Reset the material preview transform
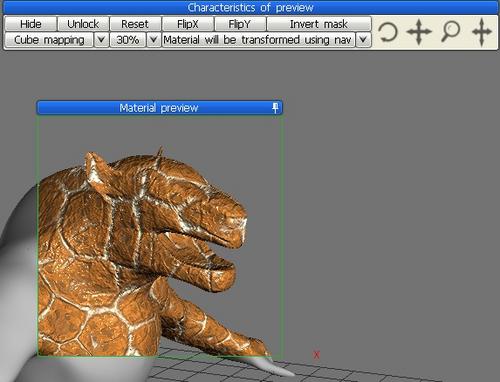Screen dimensions: 500x382 tap(135, 24)
